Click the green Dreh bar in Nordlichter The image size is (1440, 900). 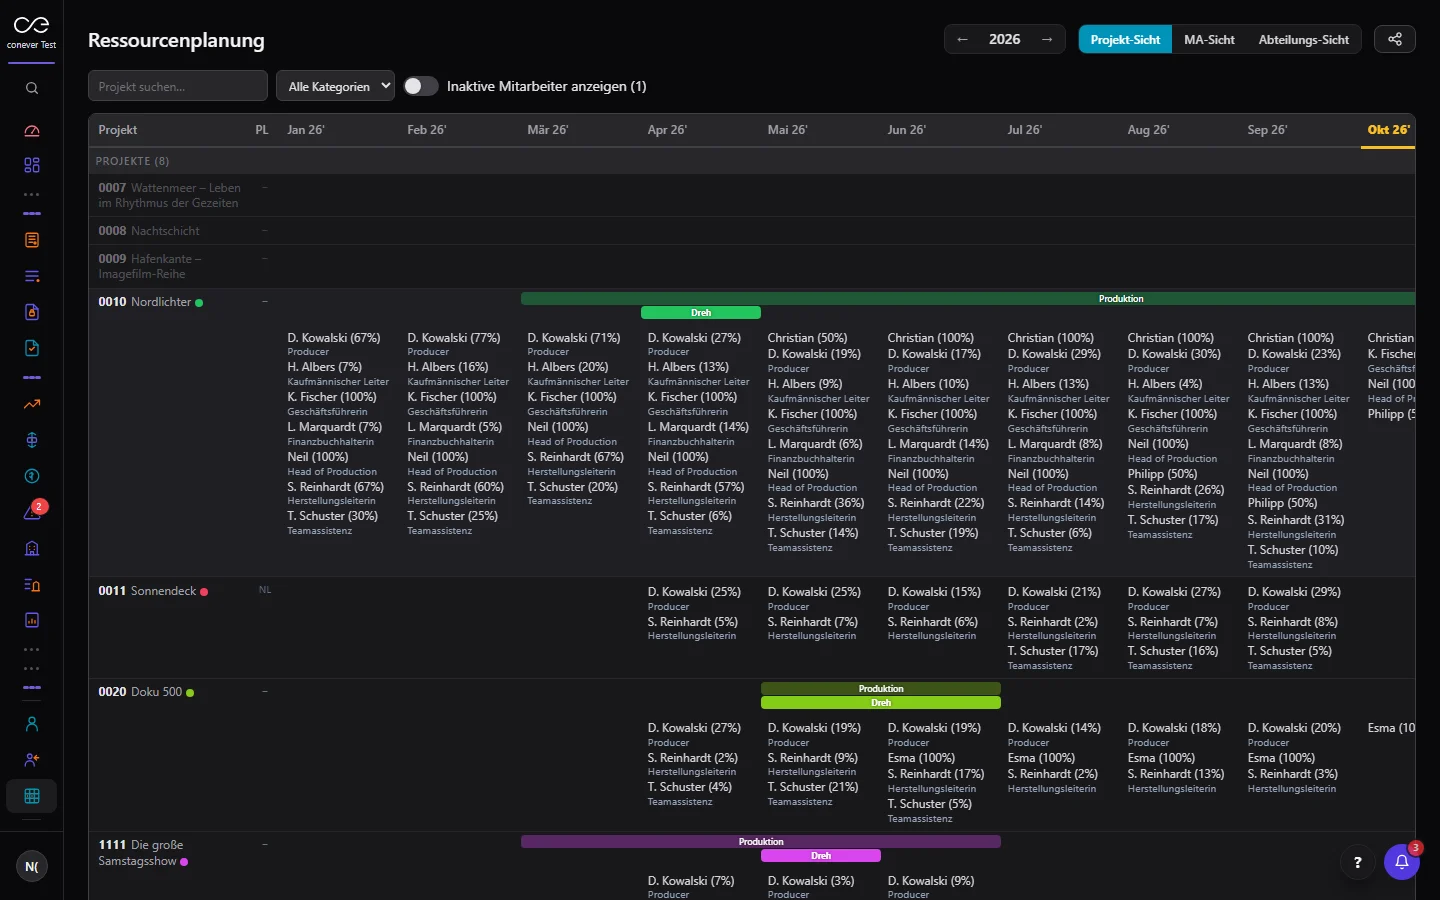701,313
